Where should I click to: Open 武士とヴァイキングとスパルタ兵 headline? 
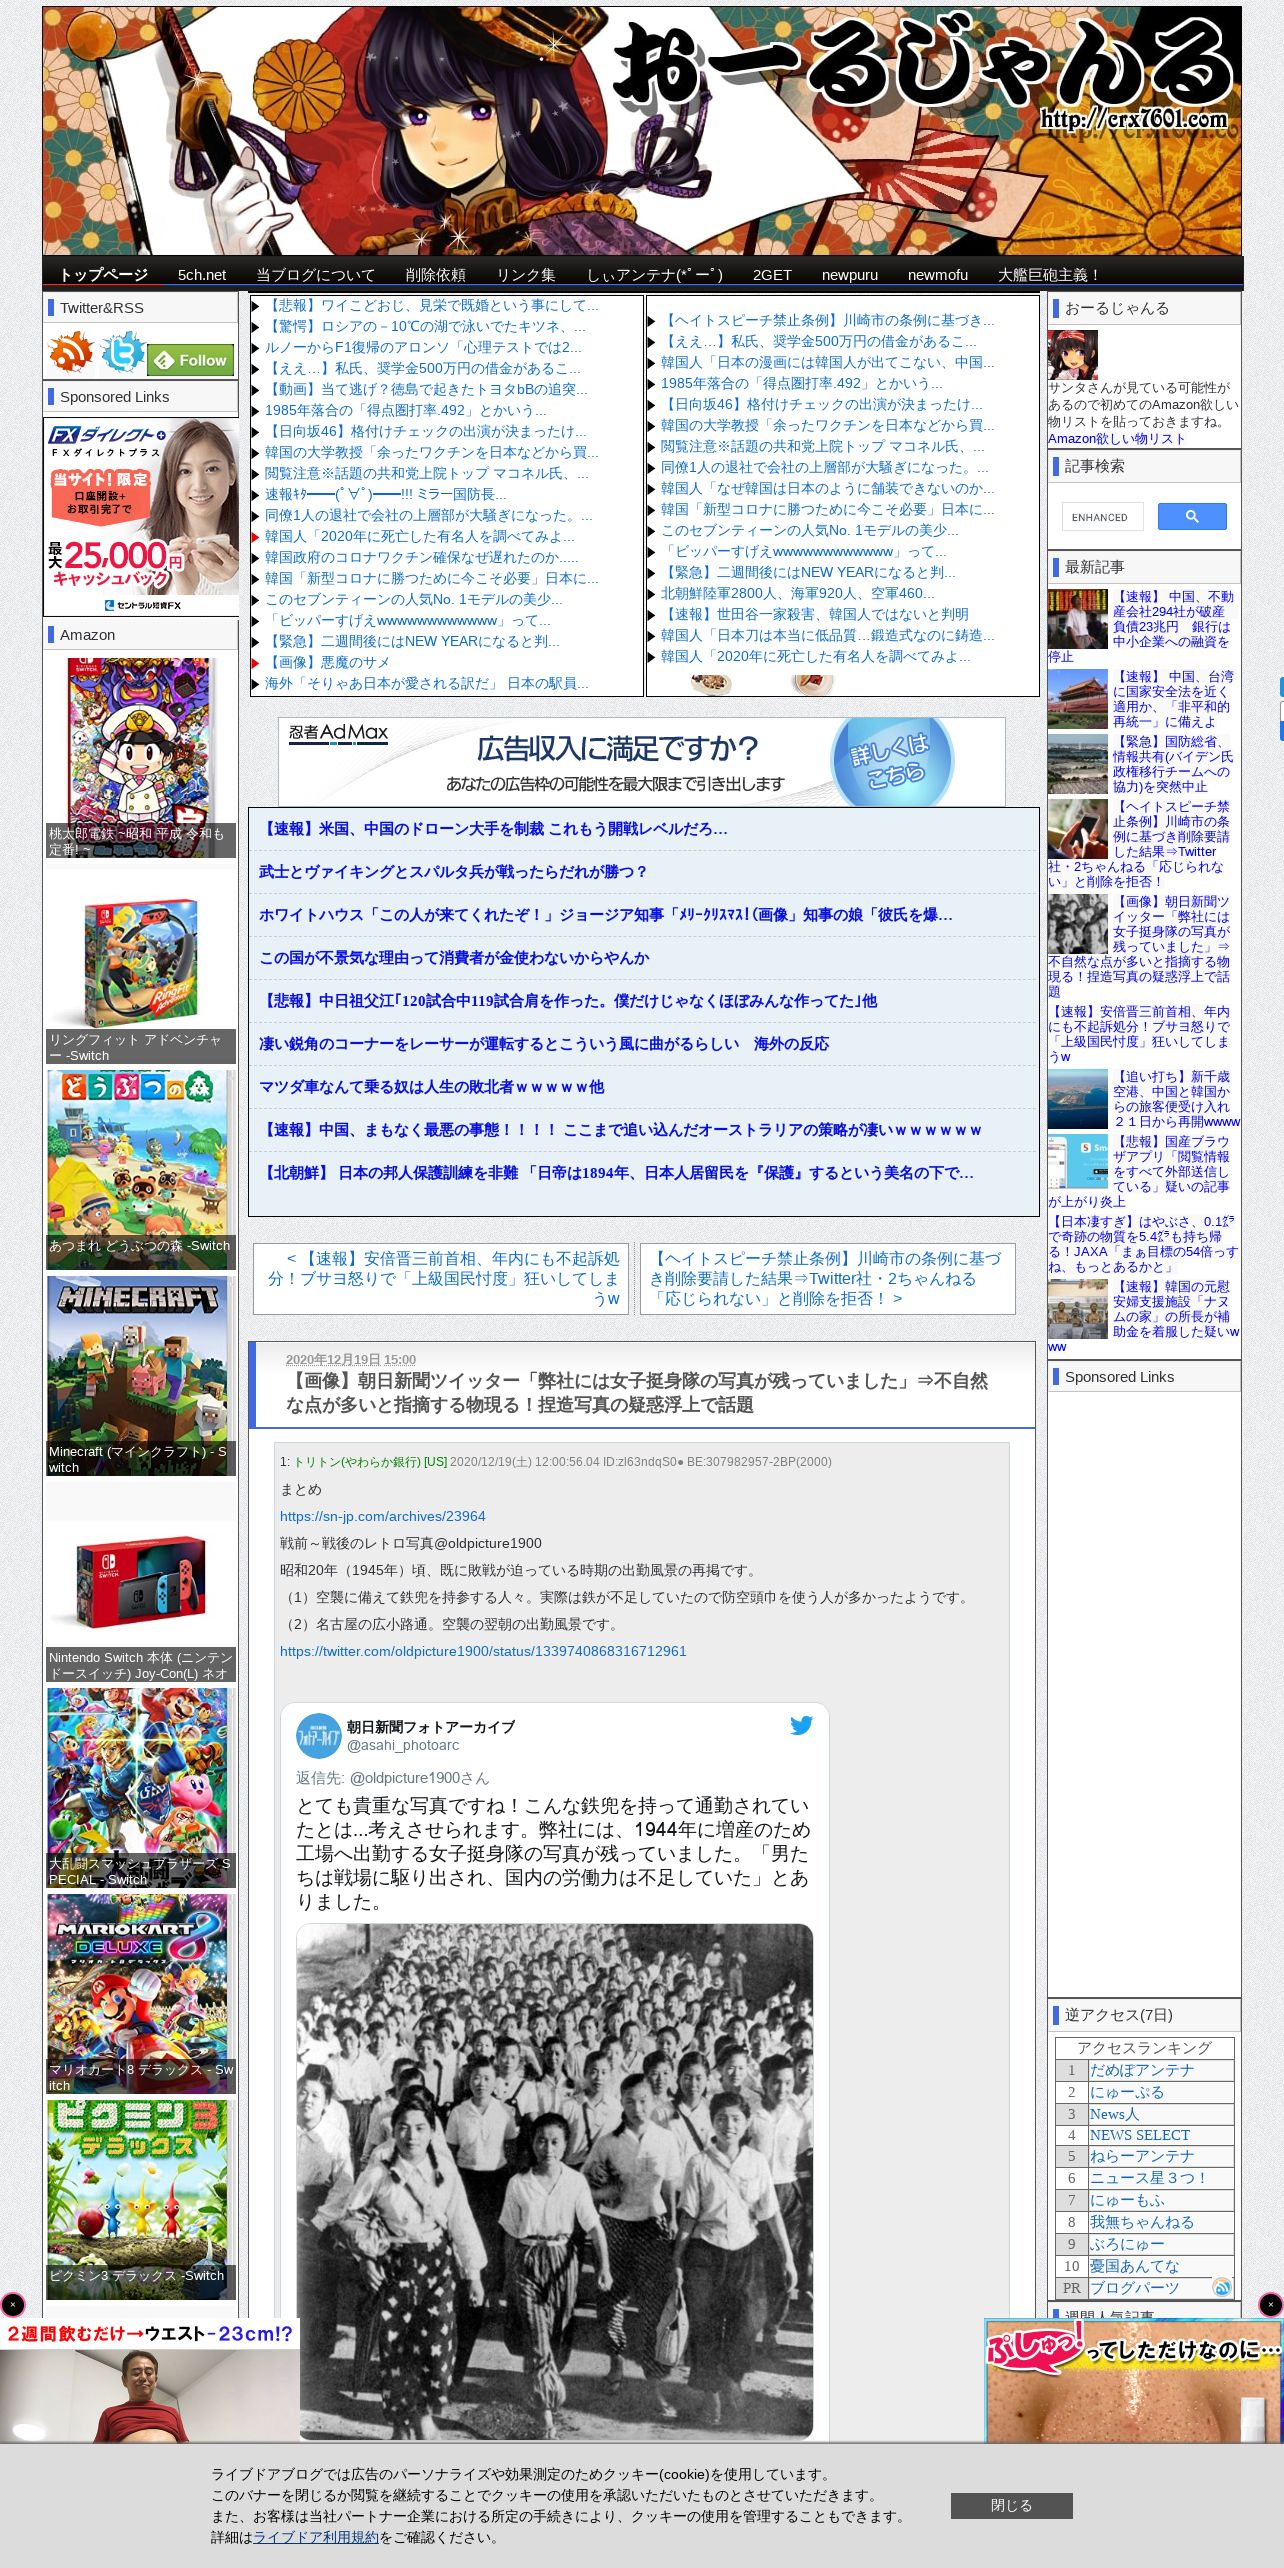pyautogui.click(x=453, y=872)
